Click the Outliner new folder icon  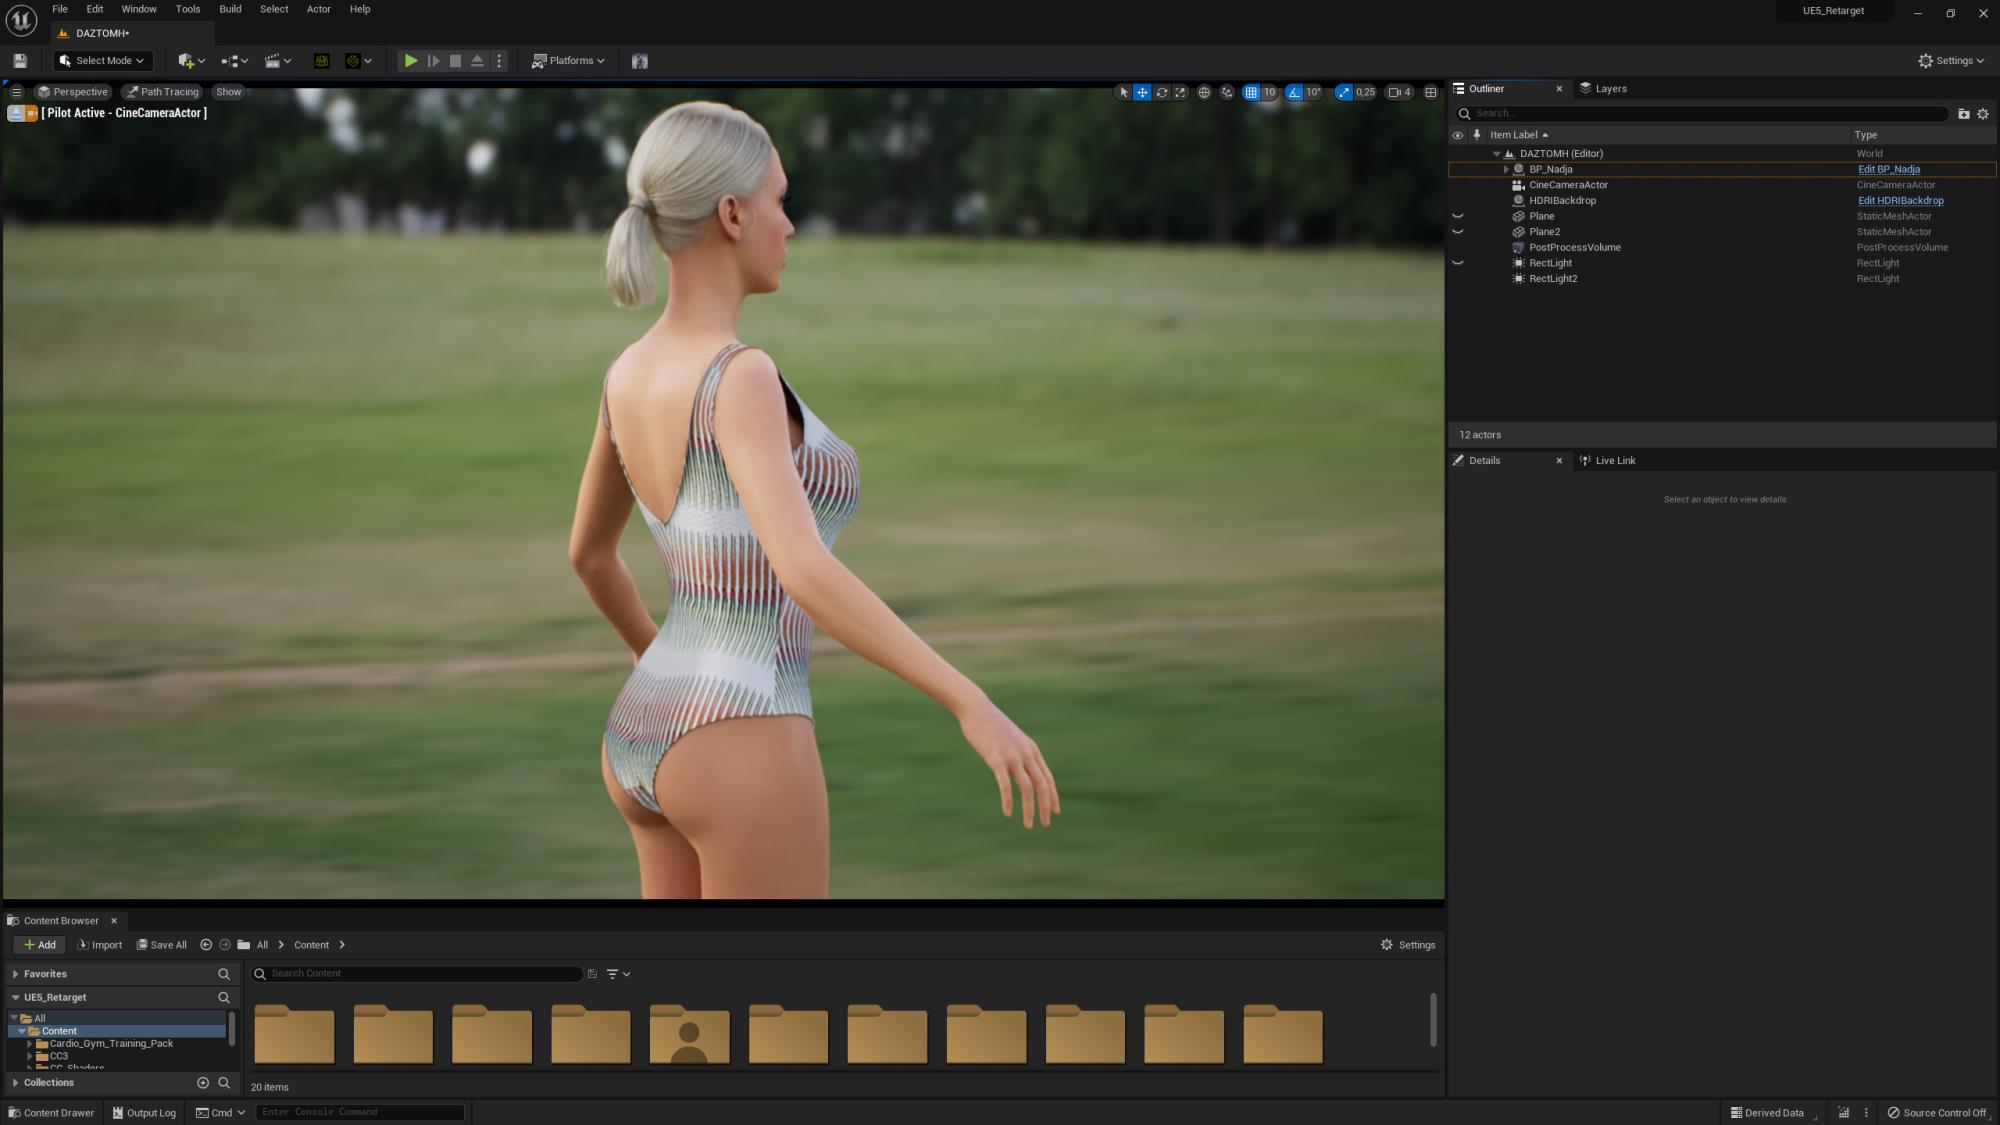tap(1963, 114)
